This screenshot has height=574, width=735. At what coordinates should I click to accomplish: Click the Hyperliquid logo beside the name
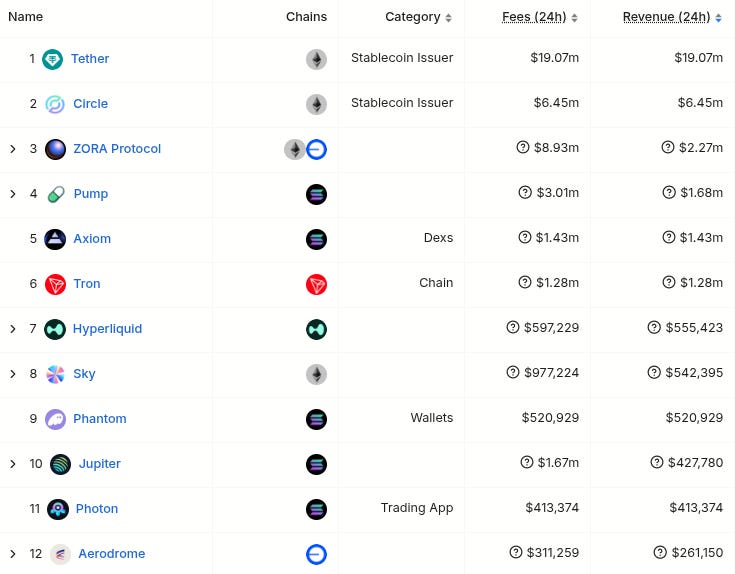(x=55, y=329)
